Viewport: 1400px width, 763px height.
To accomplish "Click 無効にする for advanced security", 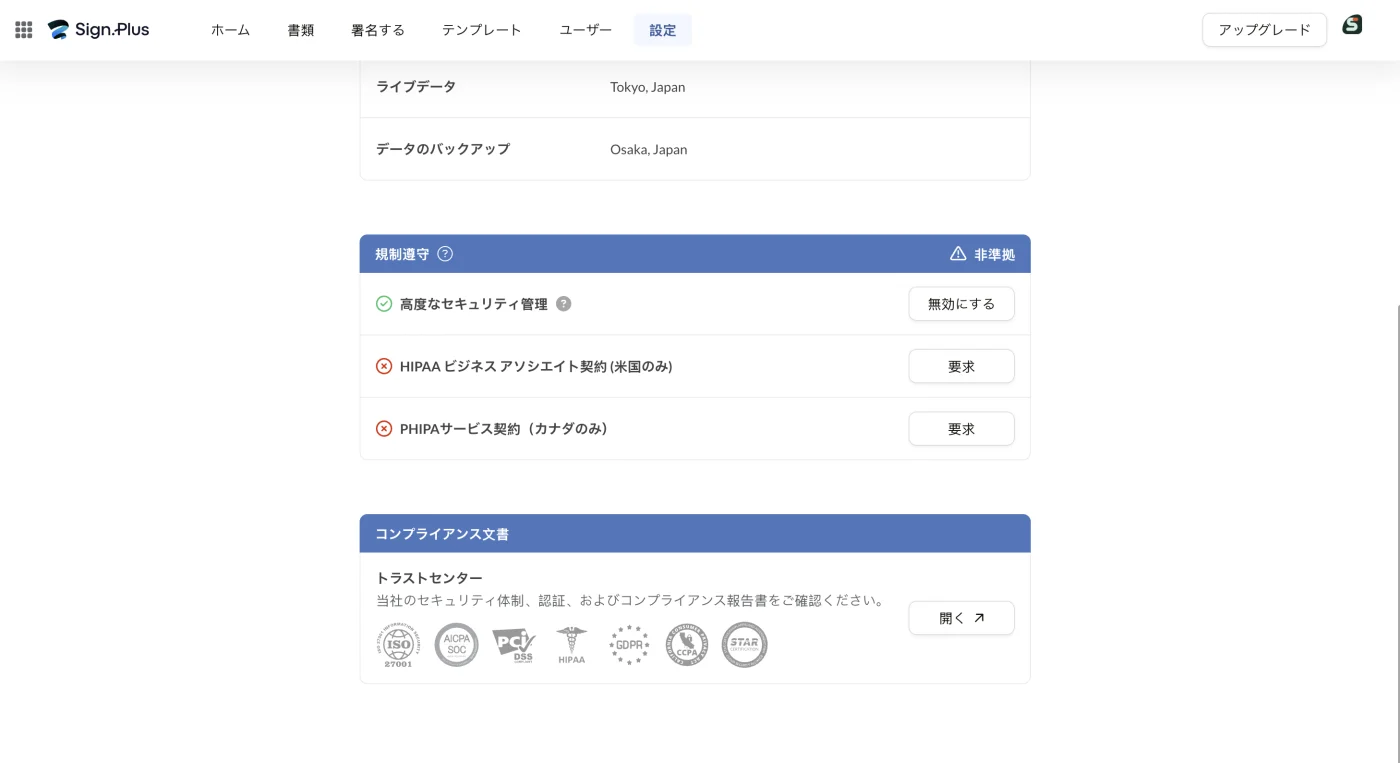I will click(961, 304).
